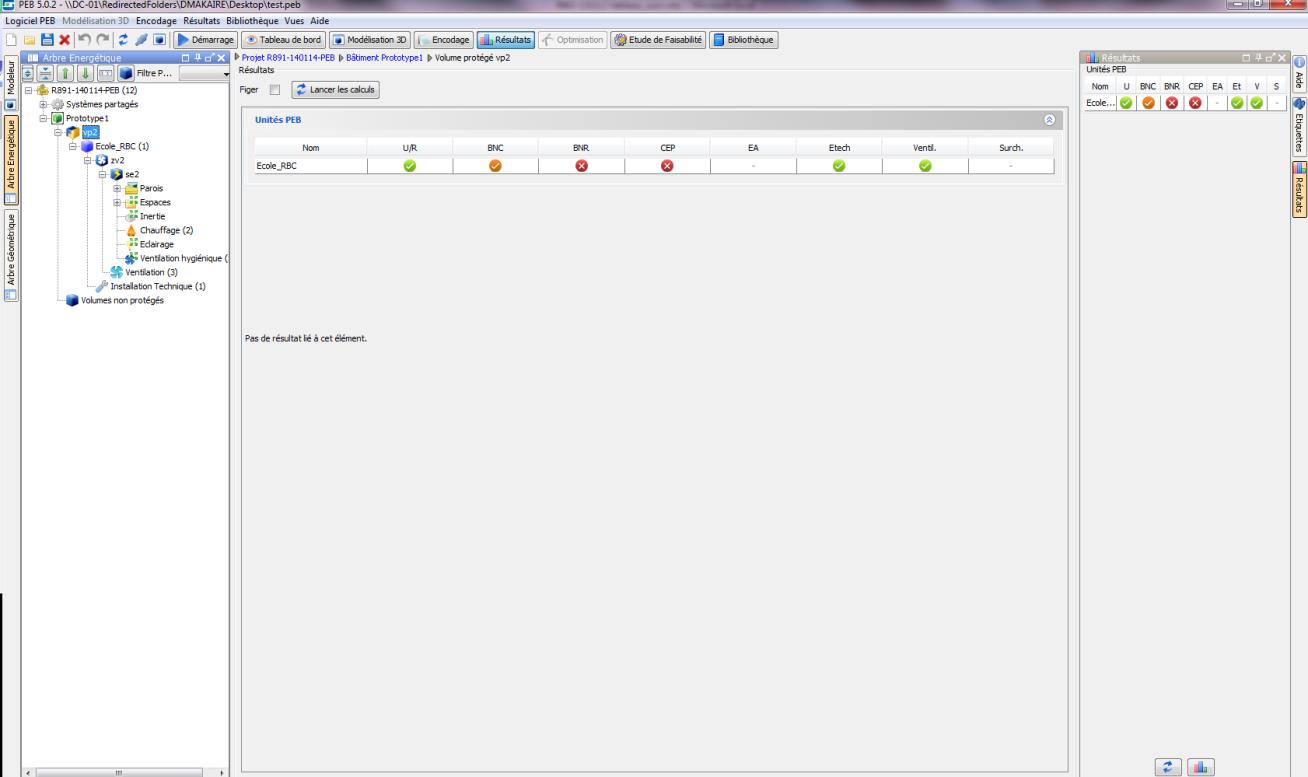Expand the Espaces node
The width and height of the screenshot is (1308, 777).
tap(117, 201)
